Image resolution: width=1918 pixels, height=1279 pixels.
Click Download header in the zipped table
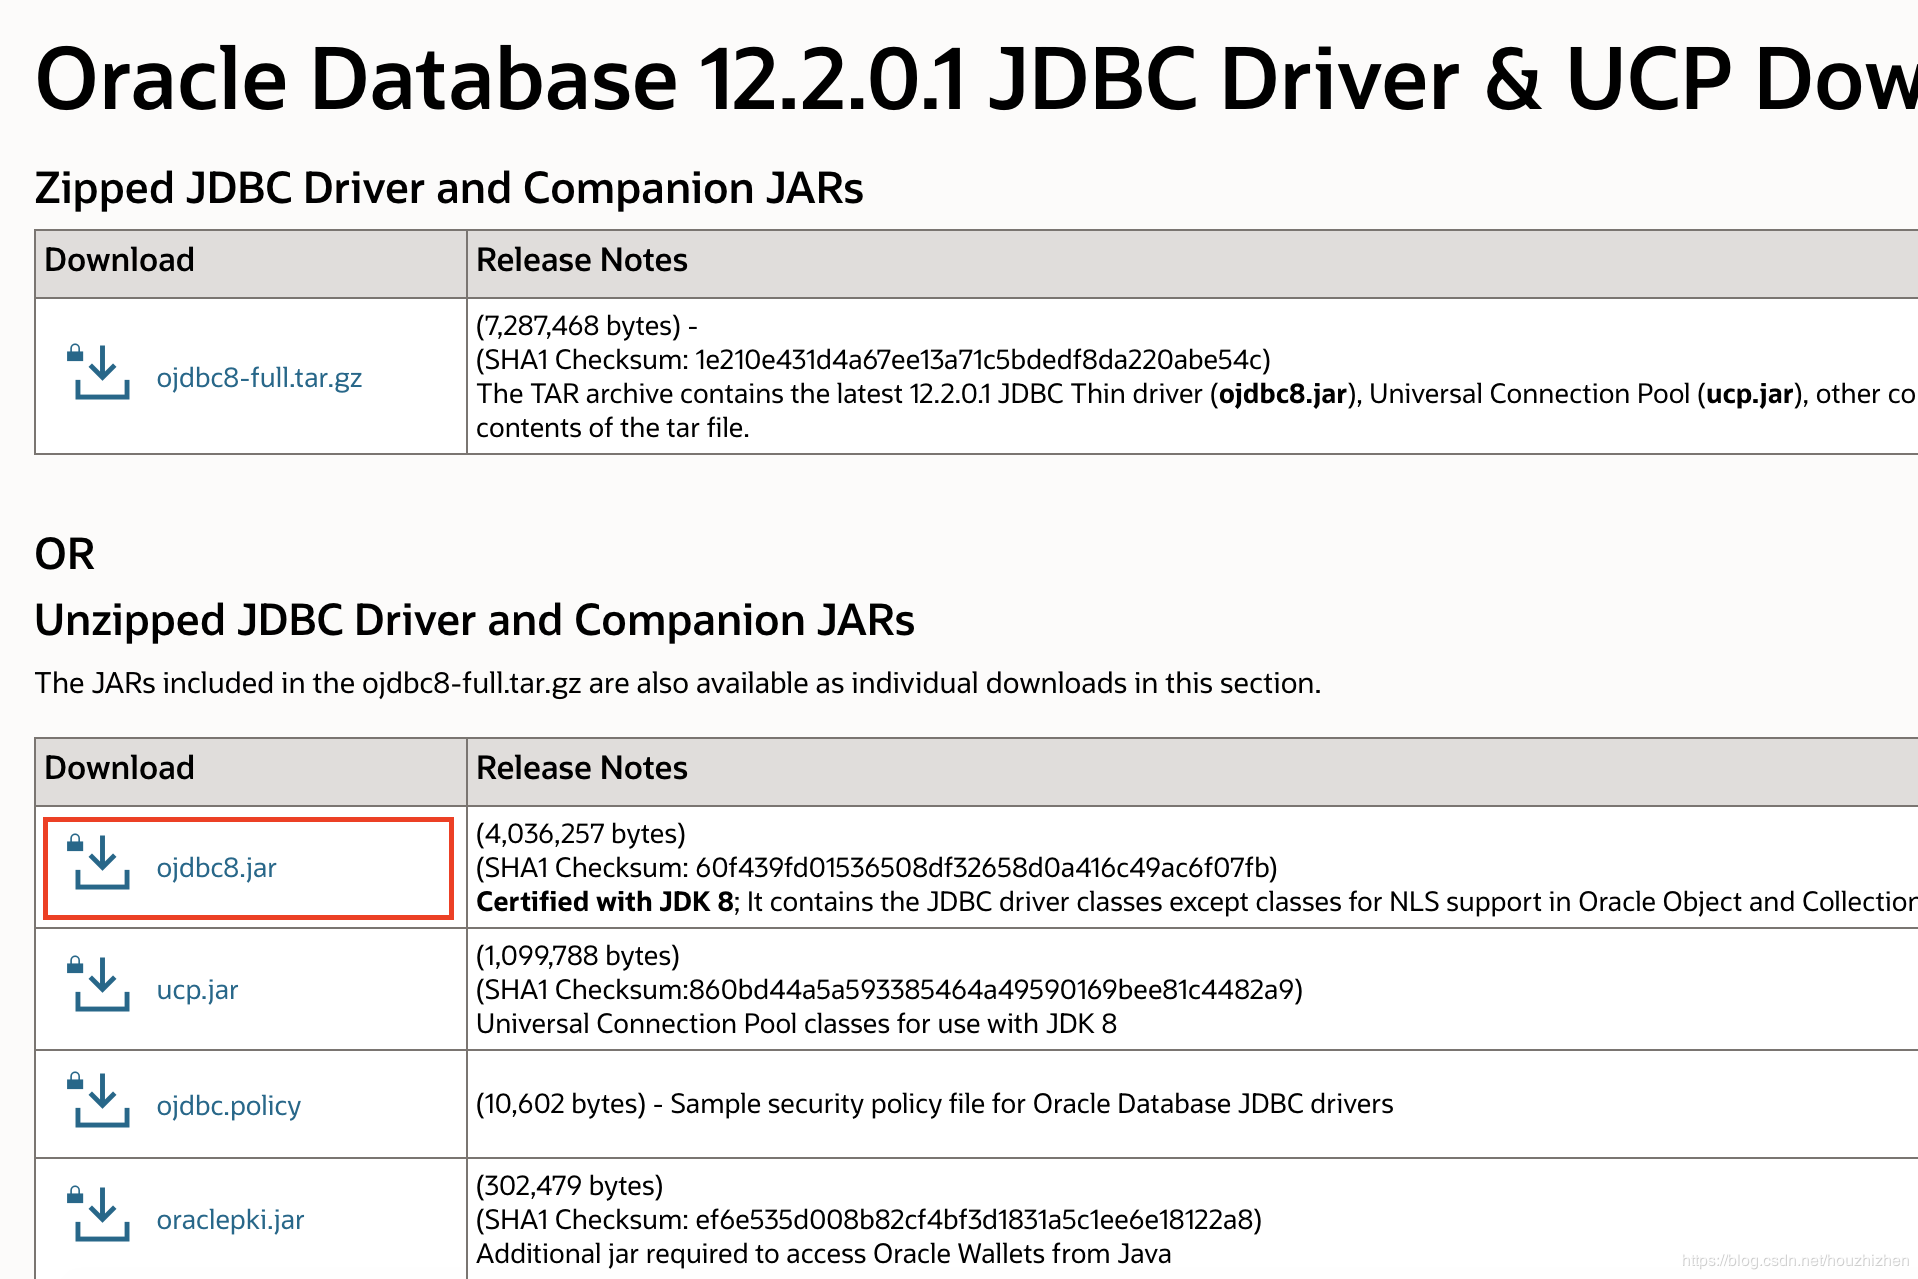click(x=120, y=260)
